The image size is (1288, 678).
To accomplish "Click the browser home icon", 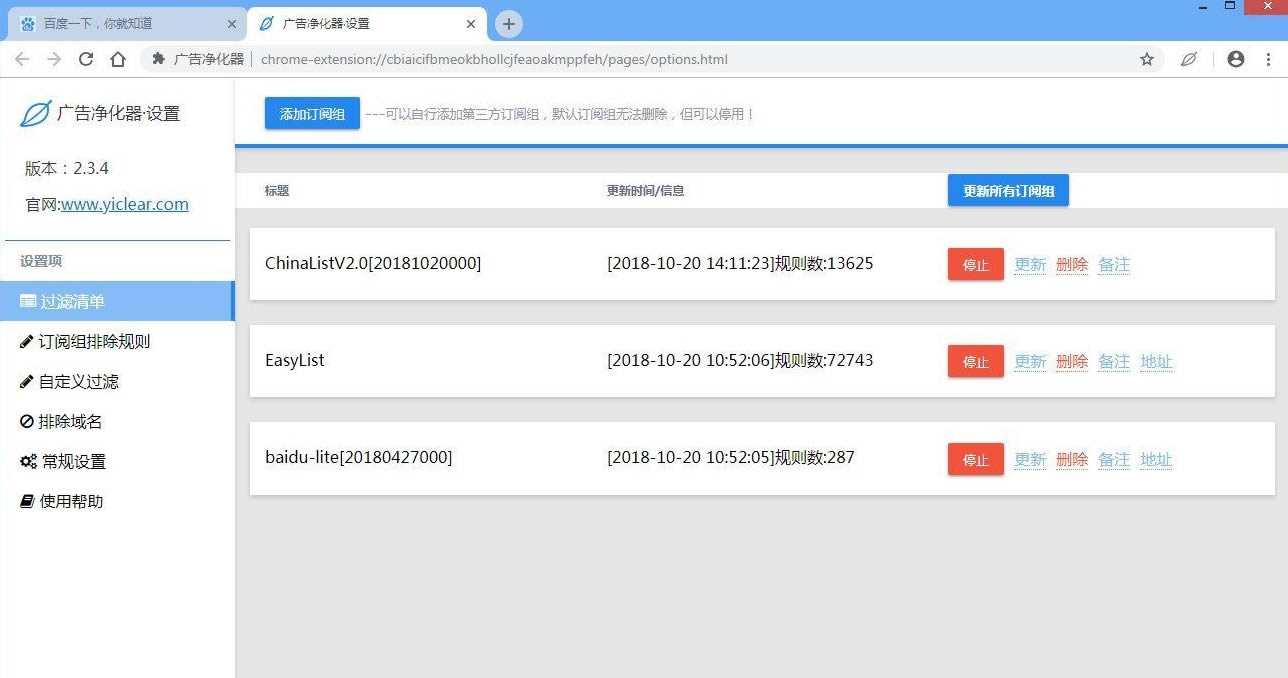I will click(118, 59).
